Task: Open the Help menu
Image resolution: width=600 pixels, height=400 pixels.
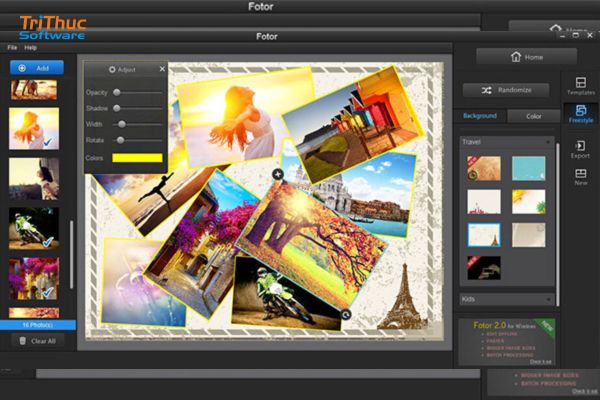Action: 31,47
